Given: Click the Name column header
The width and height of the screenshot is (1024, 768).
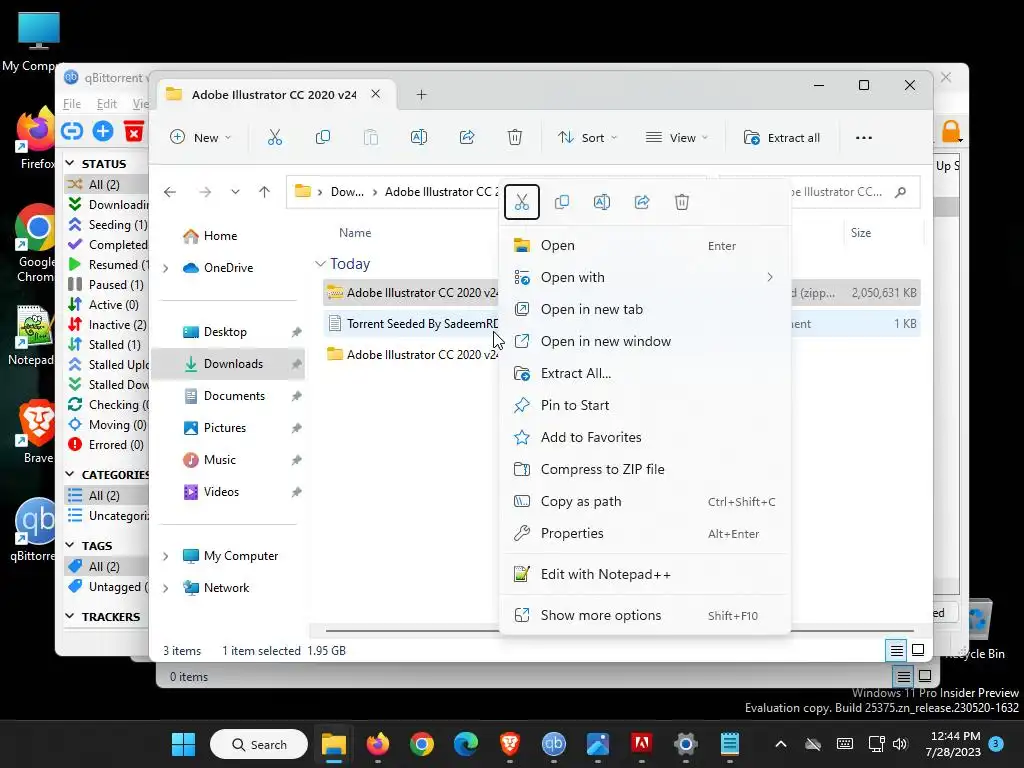Looking at the screenshot, I should [355, 233].
